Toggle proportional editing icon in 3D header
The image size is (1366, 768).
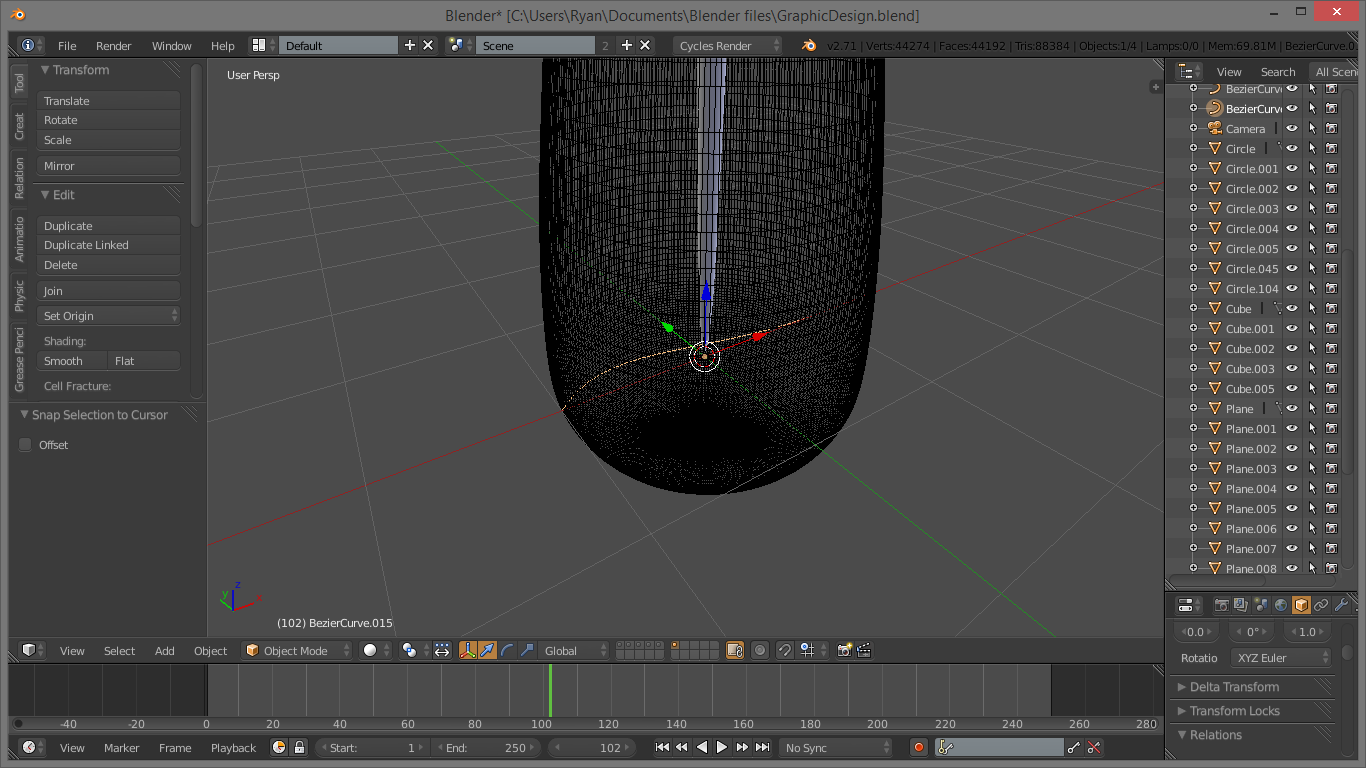(760, 650)
